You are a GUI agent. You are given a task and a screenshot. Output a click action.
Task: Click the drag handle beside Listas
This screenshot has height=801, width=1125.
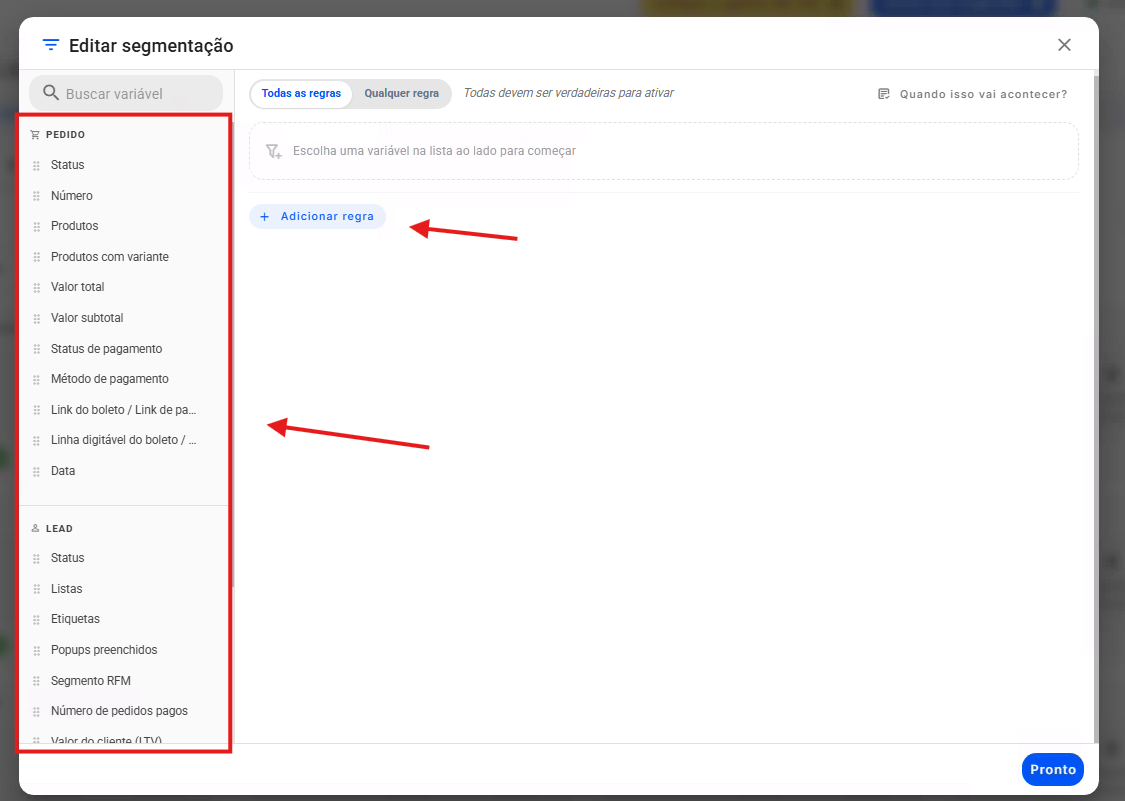pyautogui.click(x=37, y=589)
